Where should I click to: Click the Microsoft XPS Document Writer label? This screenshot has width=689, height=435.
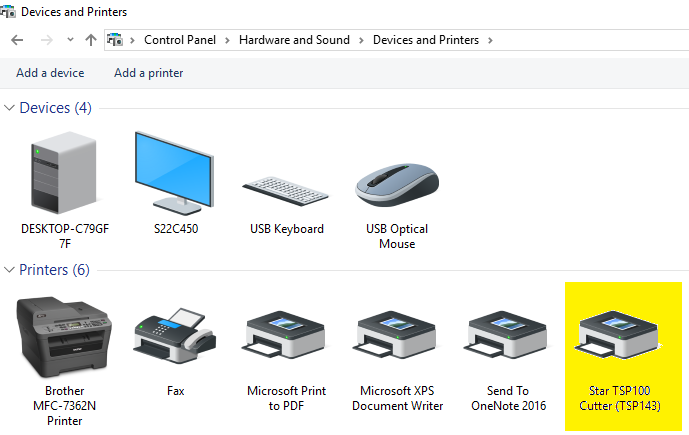(397, 398)
